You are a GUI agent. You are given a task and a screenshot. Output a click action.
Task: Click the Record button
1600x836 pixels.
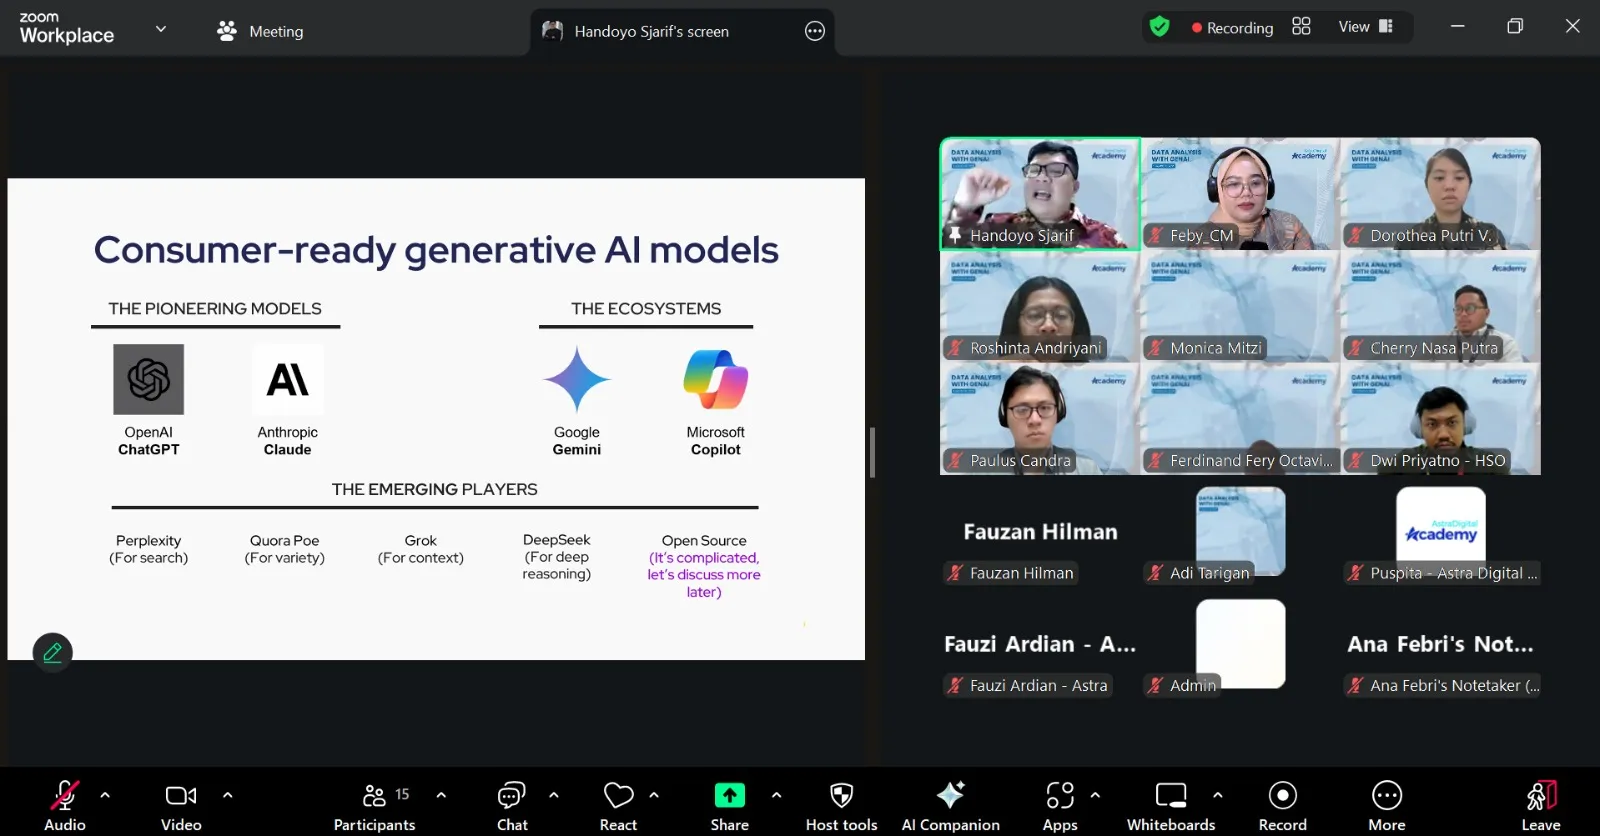point(1283,805)
